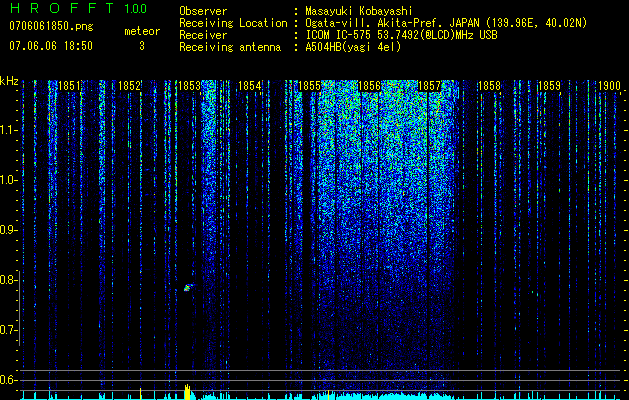629x400 pixels.
Task: Click the 1856 time marker
Action: 369,86
